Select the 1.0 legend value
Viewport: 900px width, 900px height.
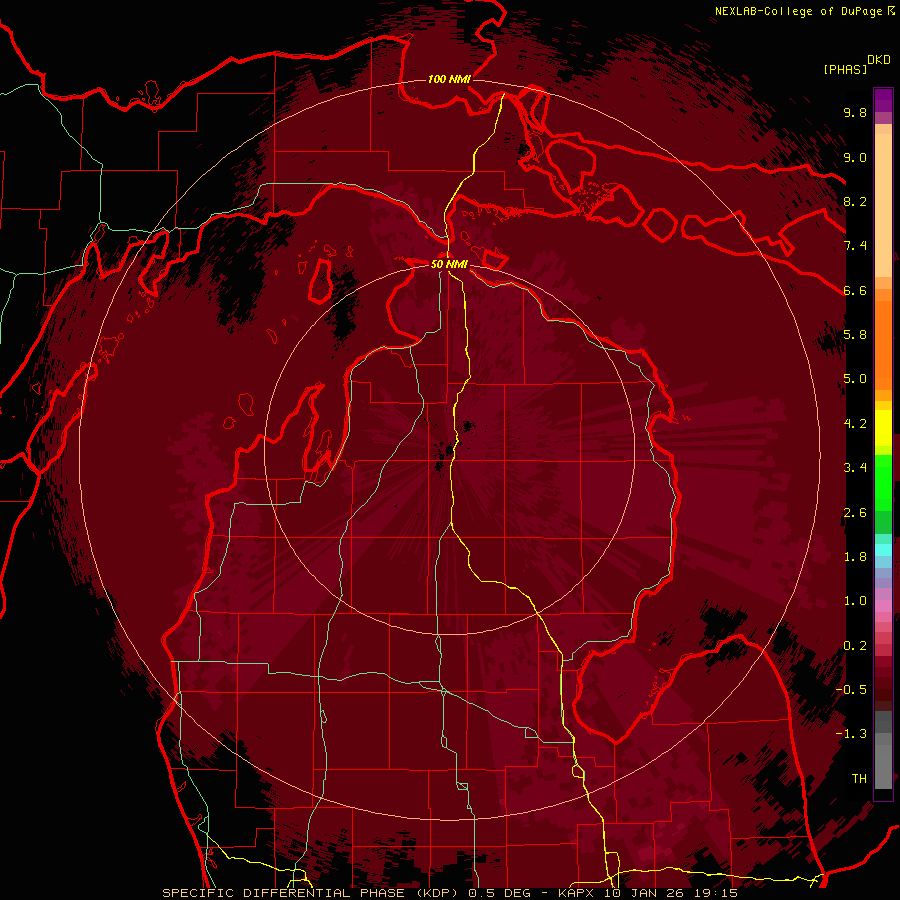(x=855, y=601)
